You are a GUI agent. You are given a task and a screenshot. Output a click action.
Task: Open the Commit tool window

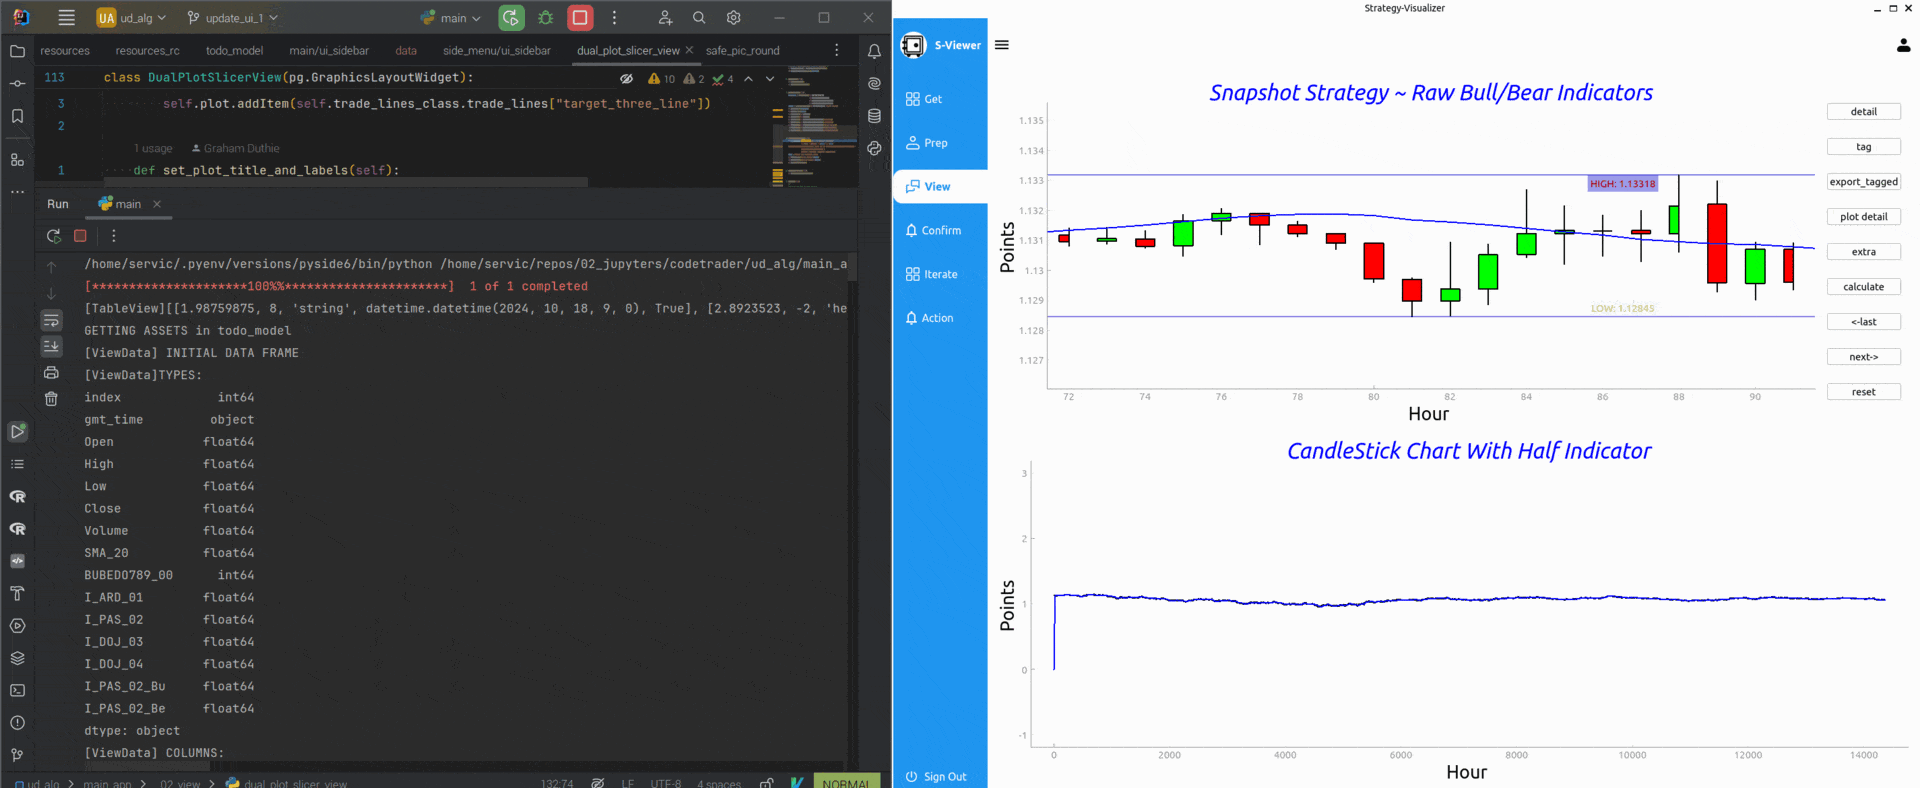[x=17, y=83]
